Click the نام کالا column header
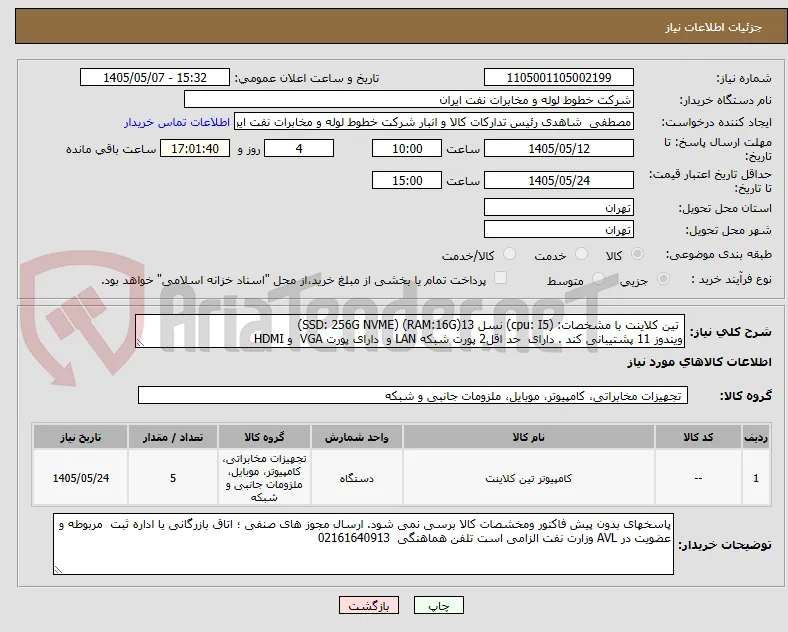788x632 pixels. coord(529,437)
